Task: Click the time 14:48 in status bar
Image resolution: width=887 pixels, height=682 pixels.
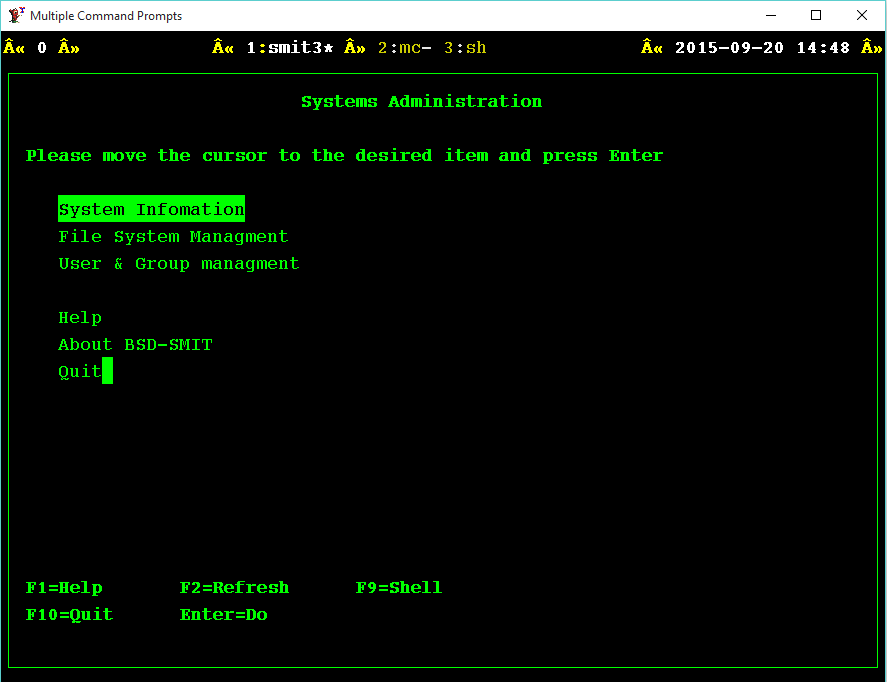Action: coord(823,48)
